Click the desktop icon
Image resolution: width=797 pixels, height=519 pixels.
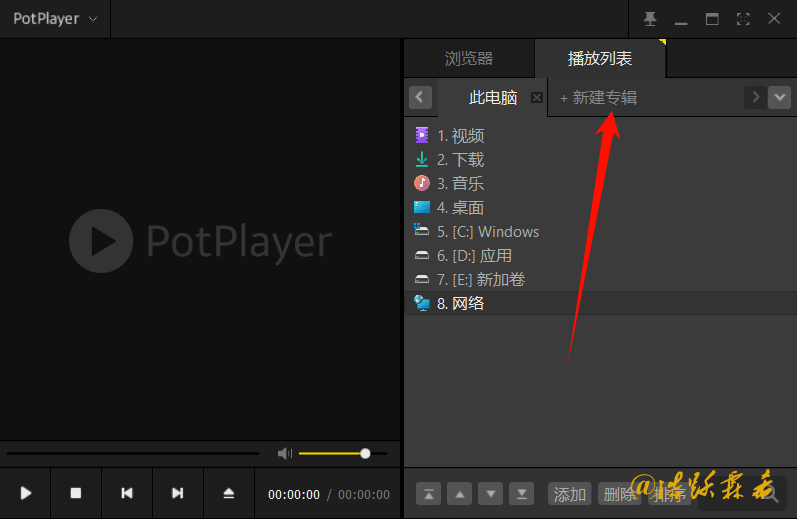422,207
